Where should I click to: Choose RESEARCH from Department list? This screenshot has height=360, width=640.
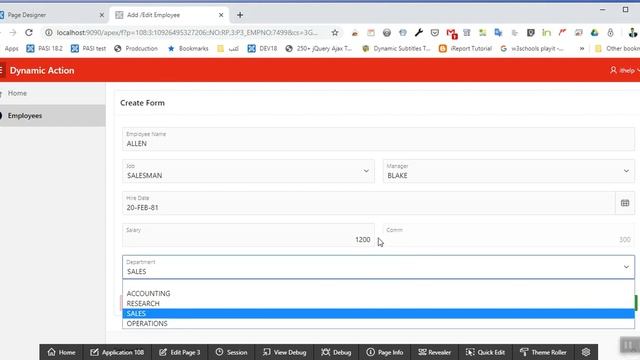click(x=378, y=303)
